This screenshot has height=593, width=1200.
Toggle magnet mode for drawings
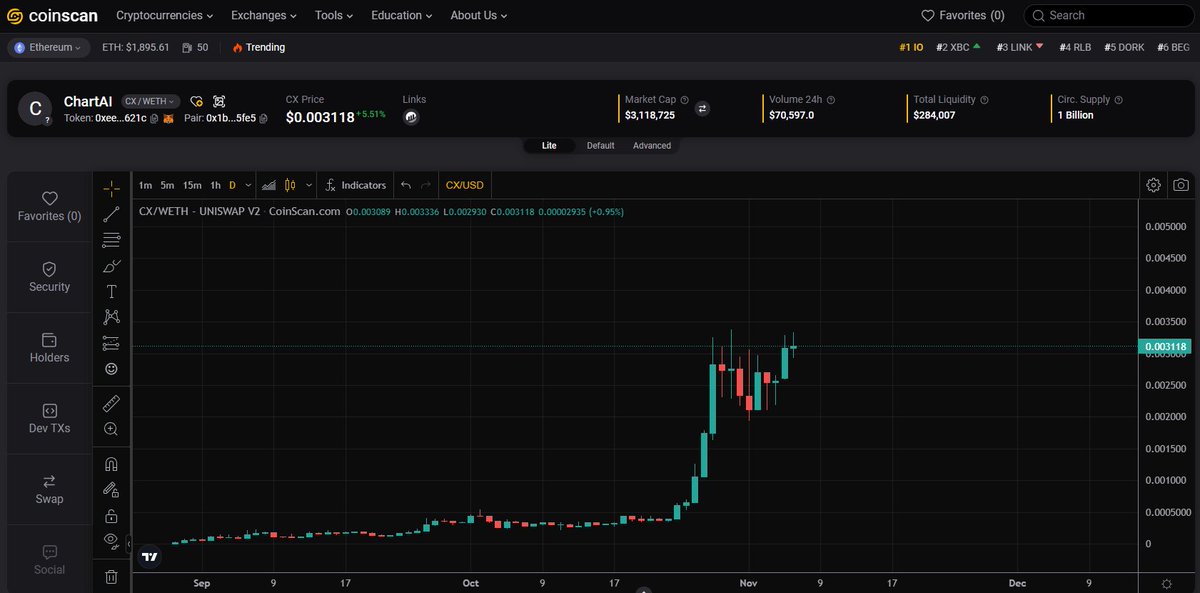[111, 464]
